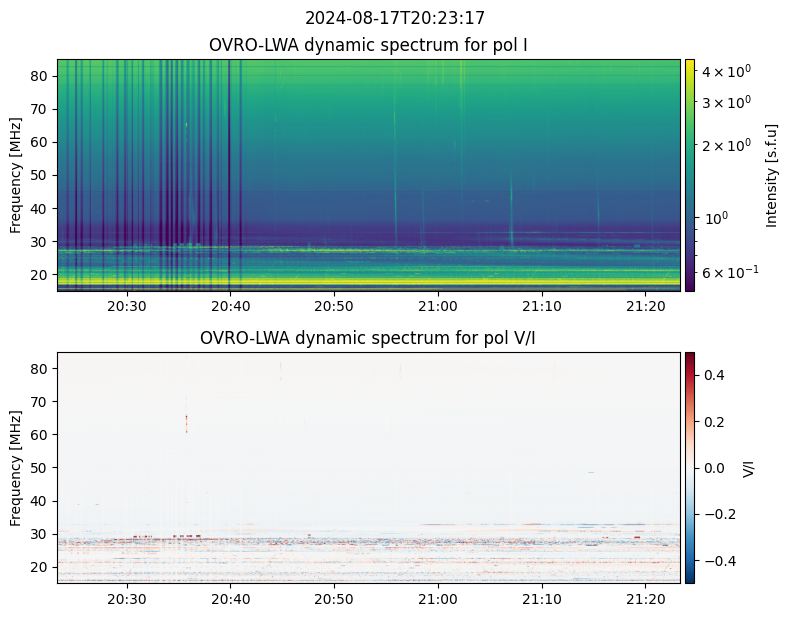
Task: Click the Frequency [MHz] label of top plot
Action: click(16, 175)
